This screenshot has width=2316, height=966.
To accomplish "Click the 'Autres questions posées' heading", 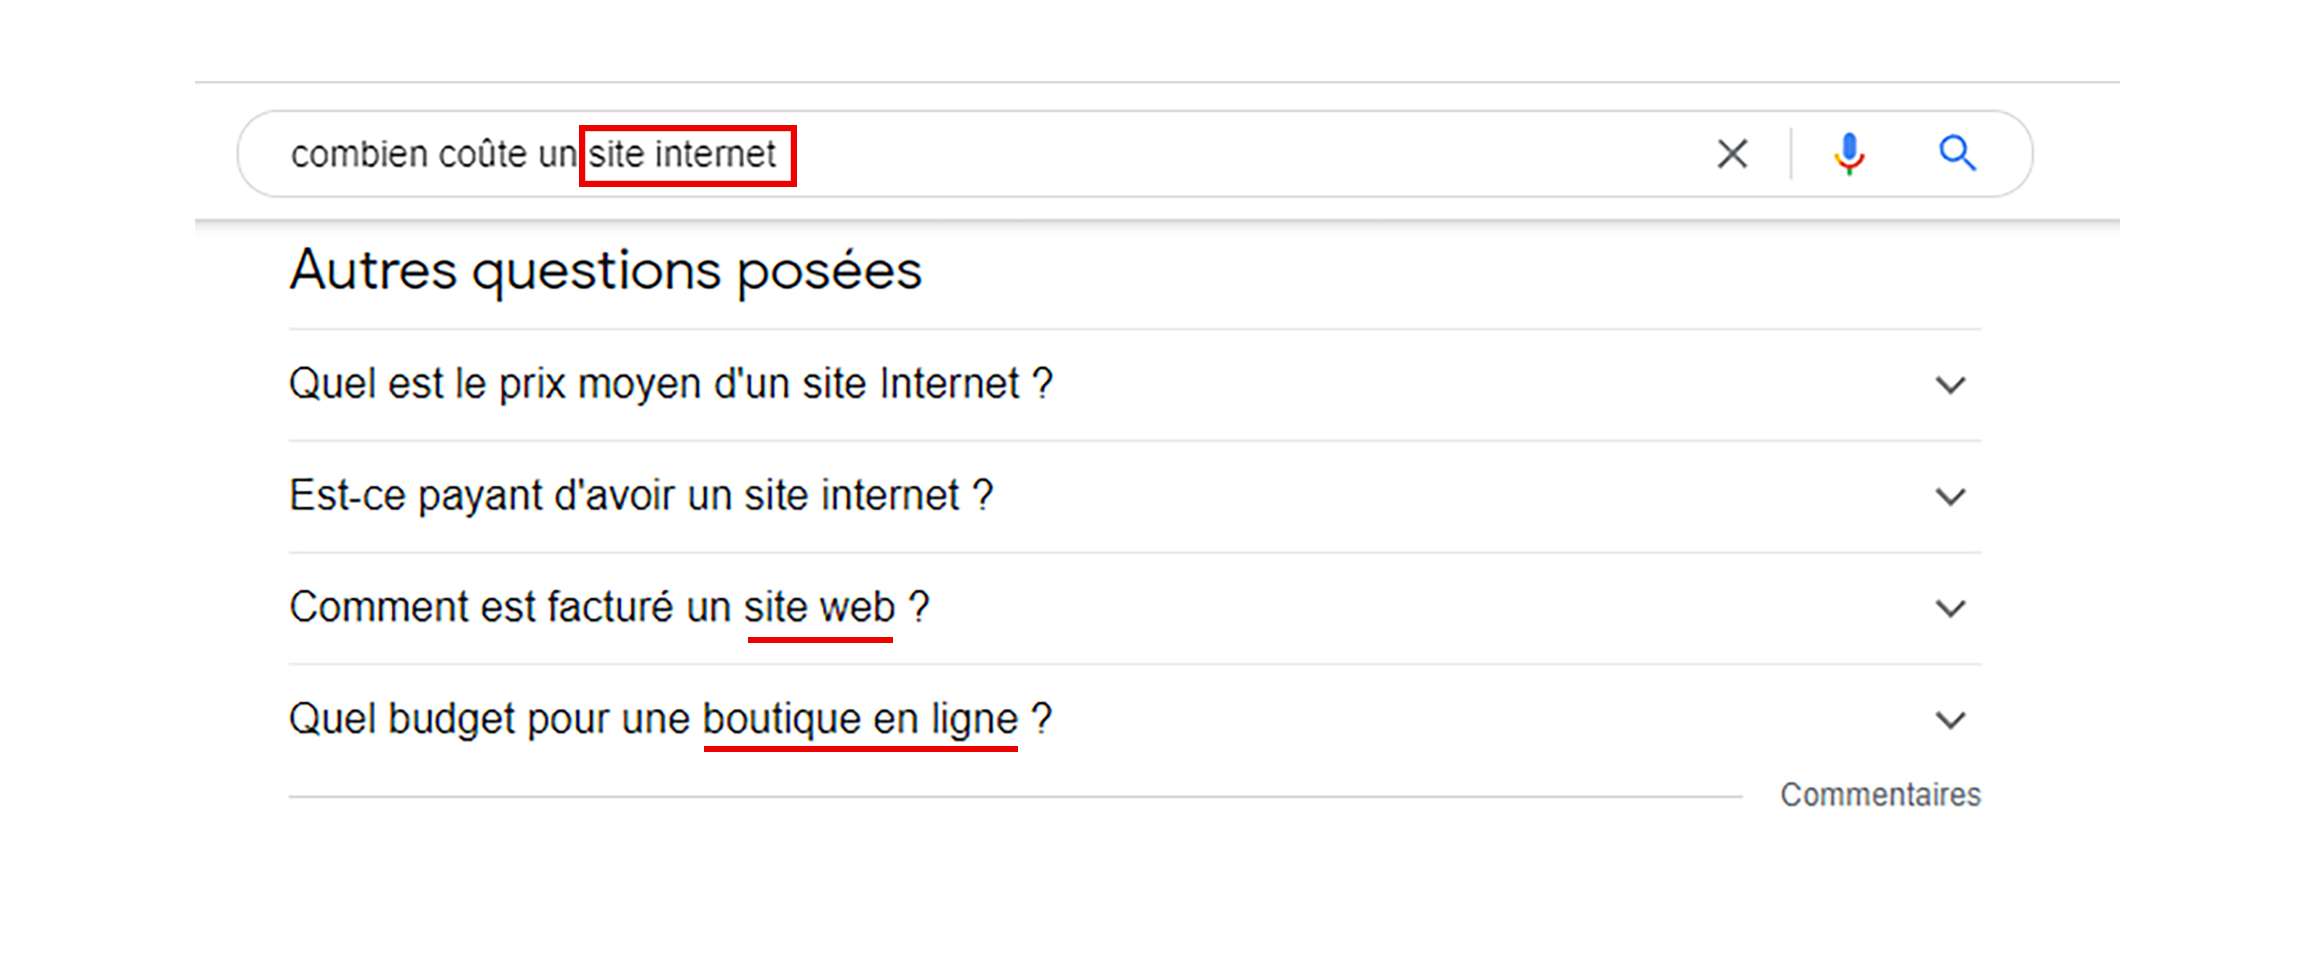I will point(605,270).
